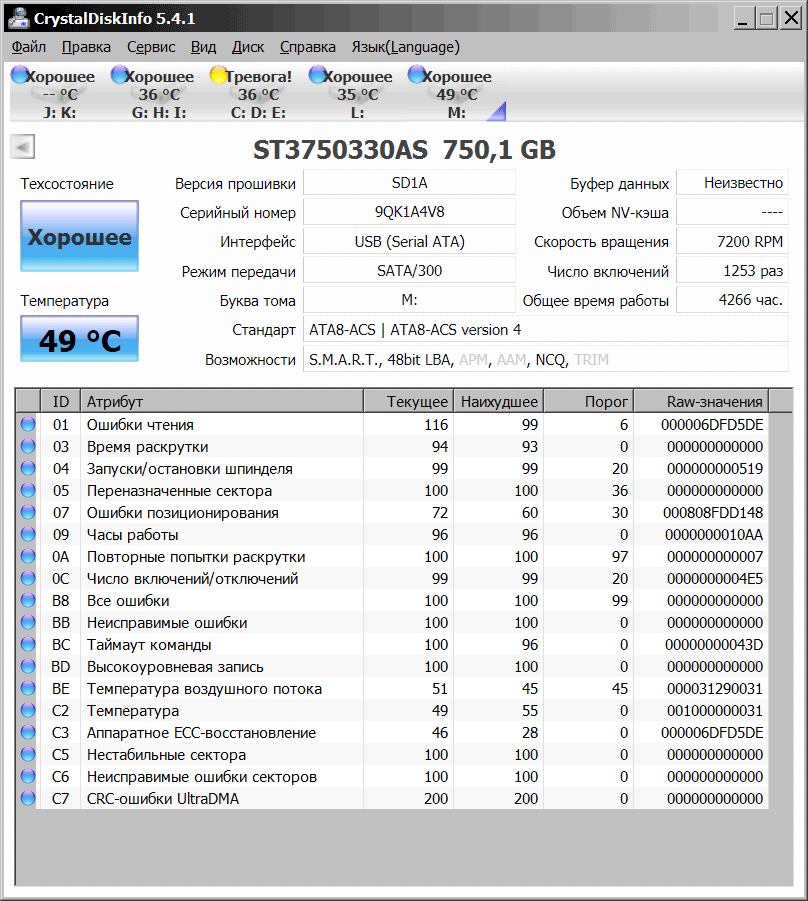808x901 pixels.
Task: Select the yellow Тревога! disk C: D: E:
Action: (x=219, y=76)
